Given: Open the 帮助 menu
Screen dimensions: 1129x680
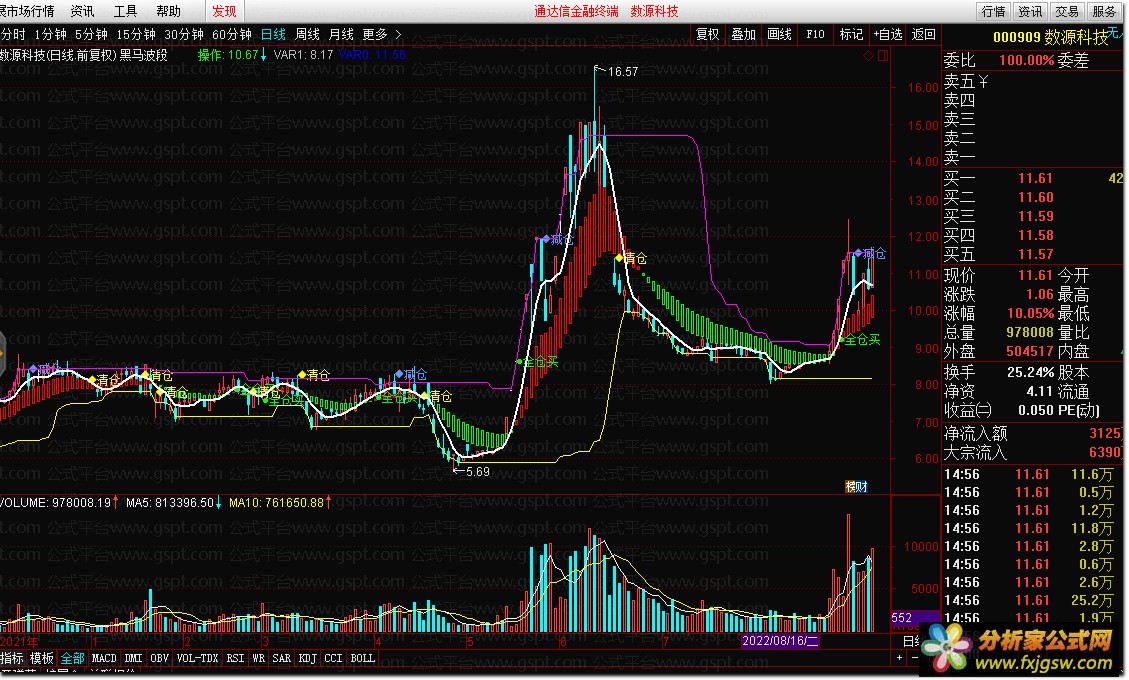Looking at the screenshot, I should click(x=168, y=11).
